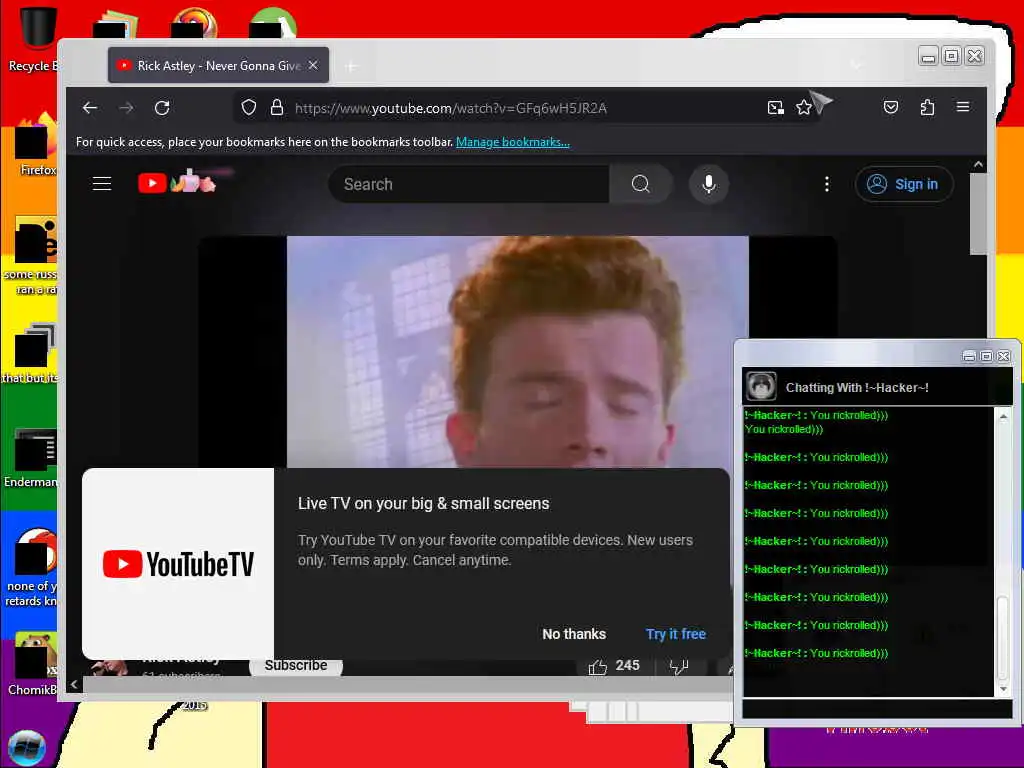Open the Firefox extensions puzzle icon
The image size is (1024, 768).
tap(927, 107)
